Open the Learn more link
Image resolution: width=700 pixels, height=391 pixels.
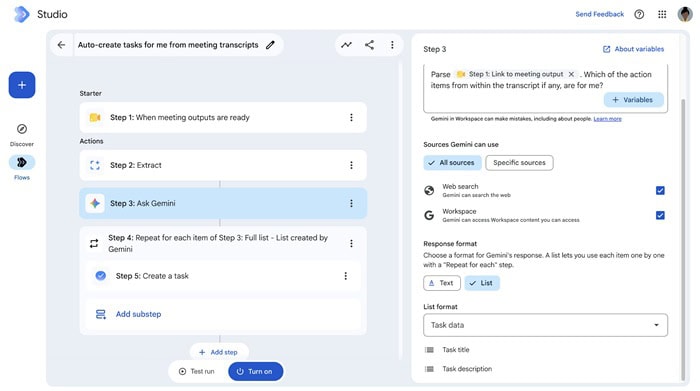coord(607,119)
